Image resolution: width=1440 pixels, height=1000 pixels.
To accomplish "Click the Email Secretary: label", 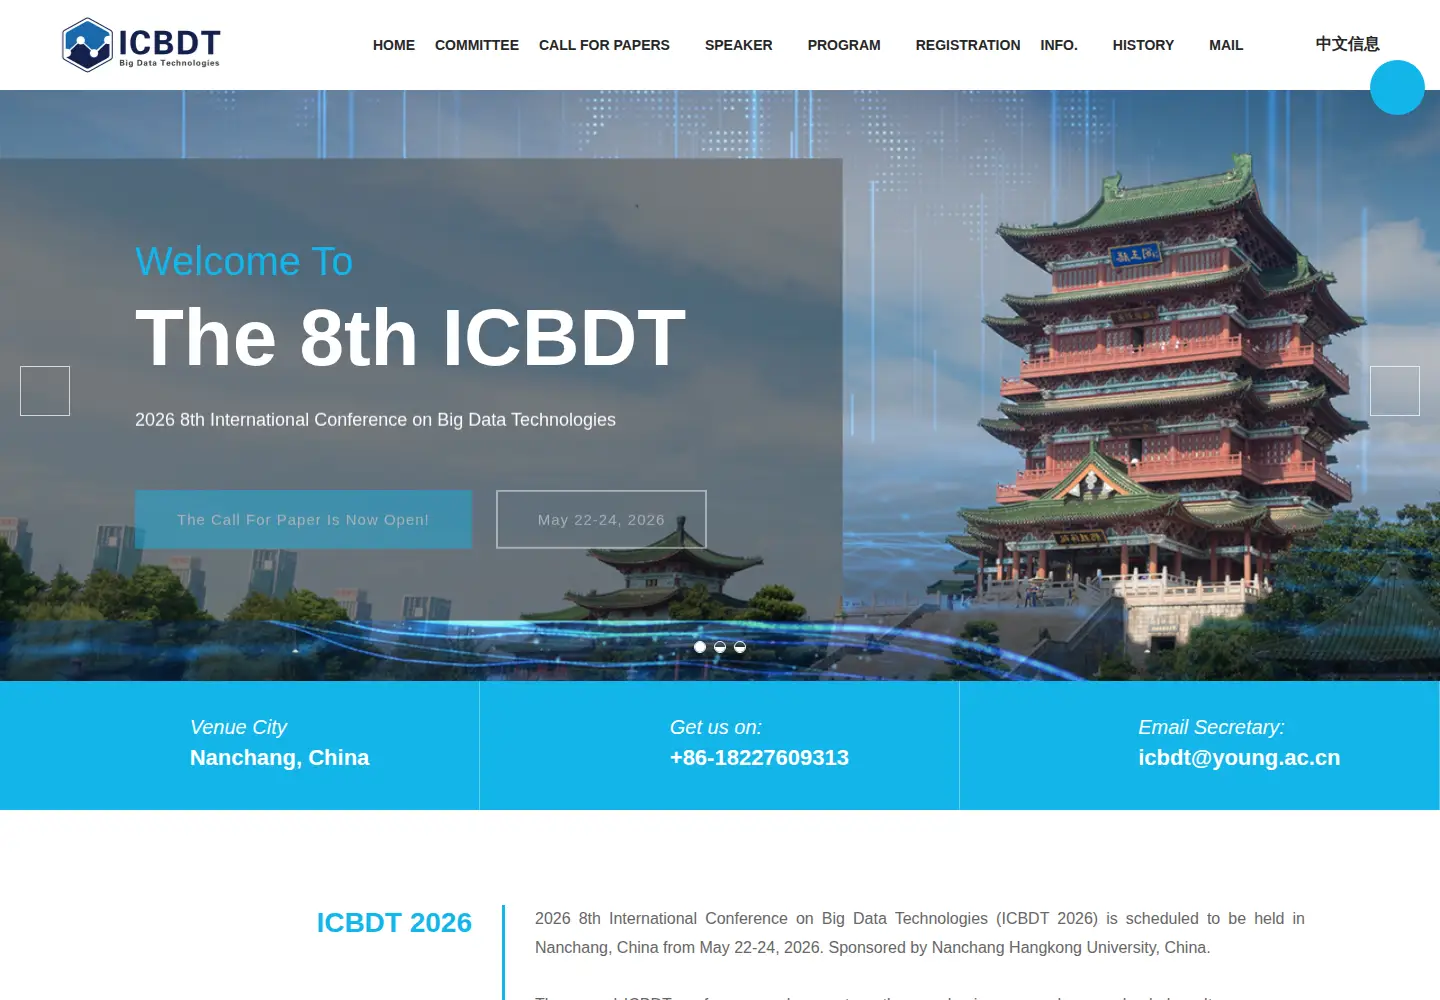I will click(x=1211, y=727).
